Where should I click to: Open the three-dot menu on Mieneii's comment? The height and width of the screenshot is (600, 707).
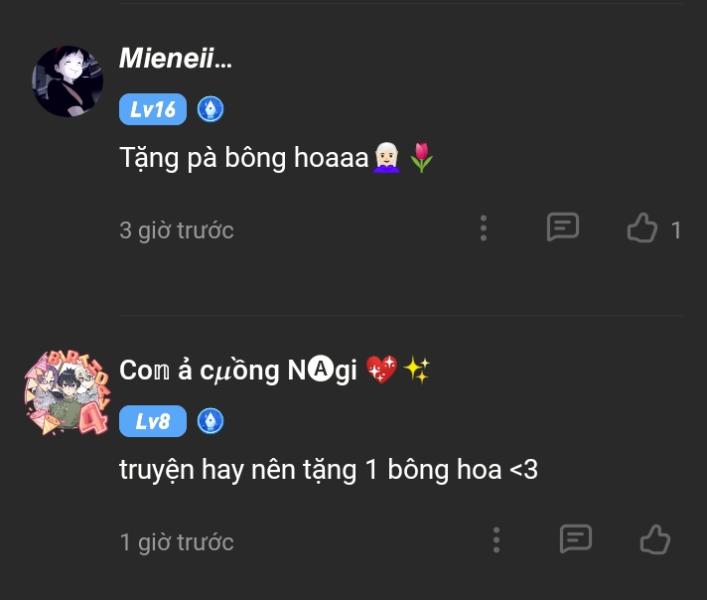coord(484,228)
